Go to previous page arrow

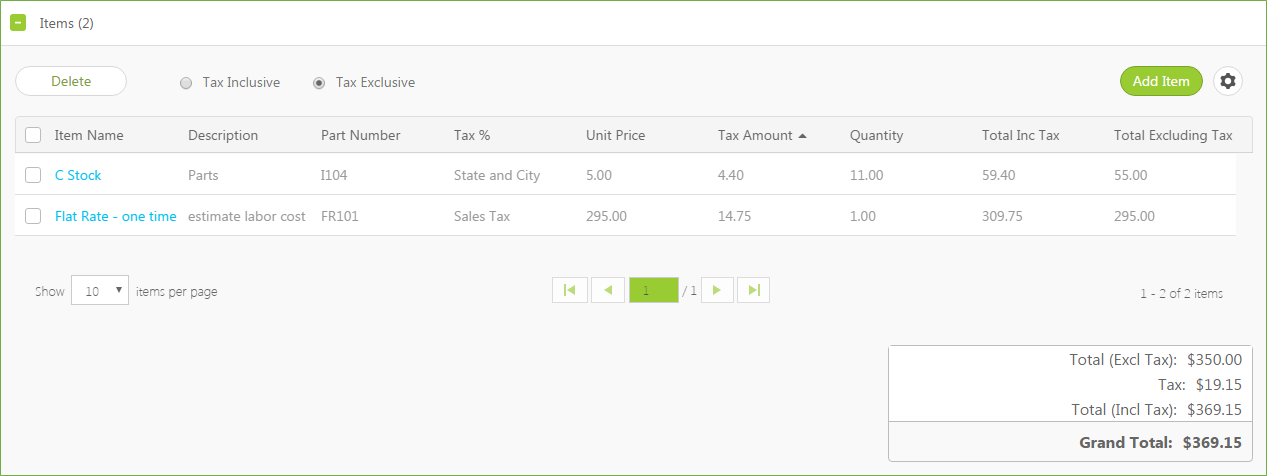(x=608, y=290)
